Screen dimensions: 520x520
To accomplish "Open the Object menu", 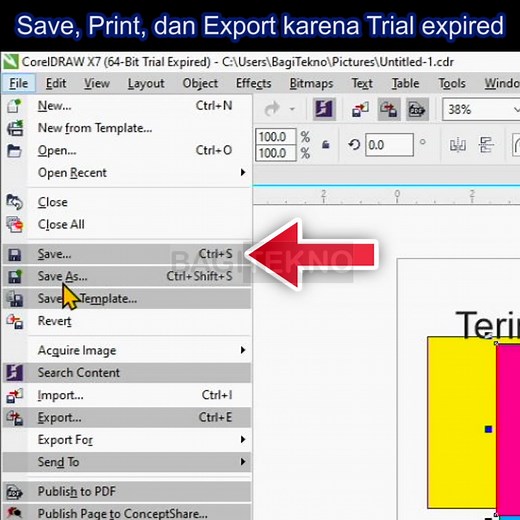I will (200, 83).
